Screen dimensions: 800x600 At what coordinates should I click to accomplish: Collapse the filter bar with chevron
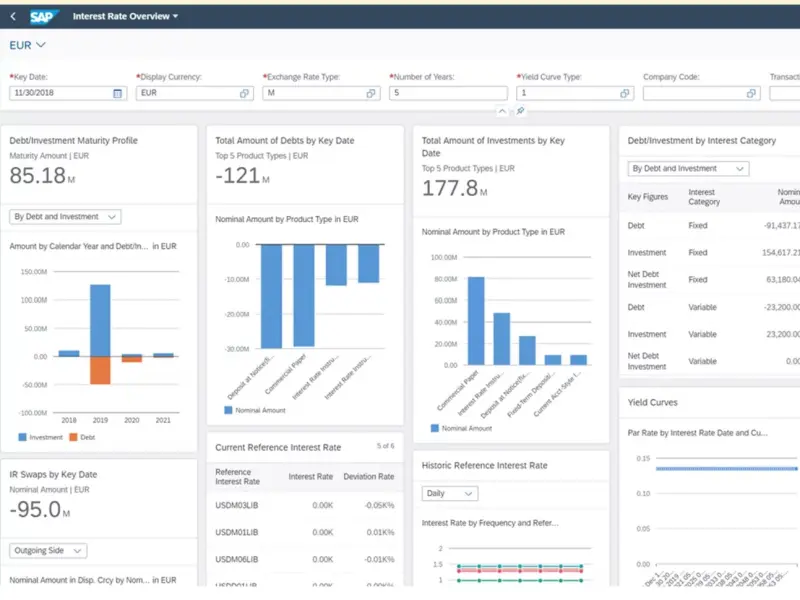pos(502,111)
